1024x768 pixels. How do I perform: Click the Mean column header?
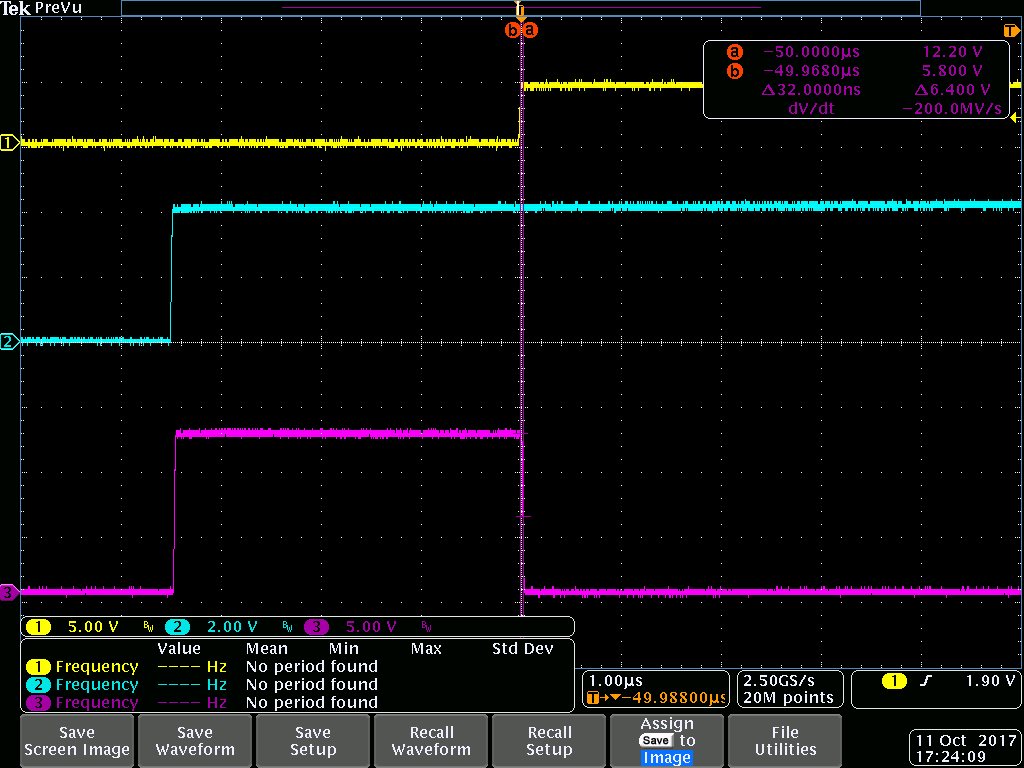click(266, 648)
